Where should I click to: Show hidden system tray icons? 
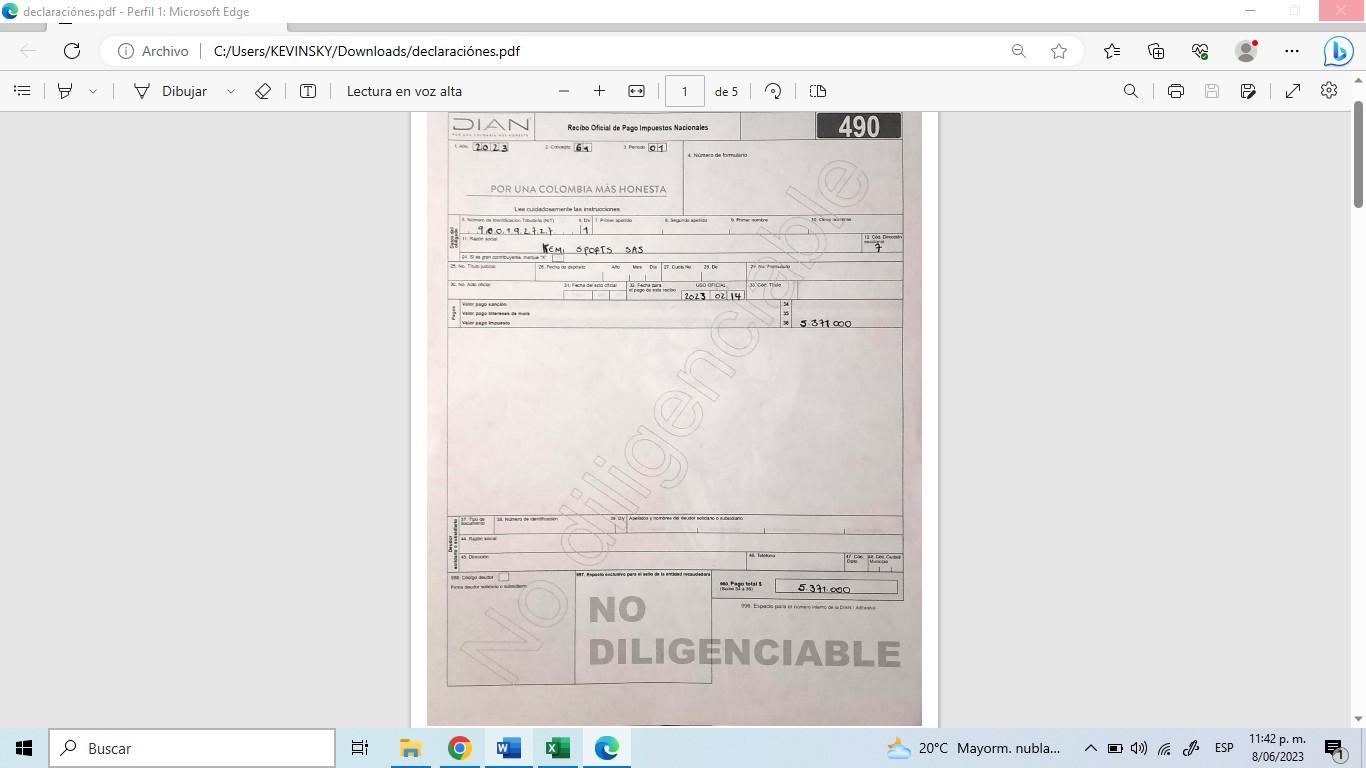click(x=1091, y=748)
